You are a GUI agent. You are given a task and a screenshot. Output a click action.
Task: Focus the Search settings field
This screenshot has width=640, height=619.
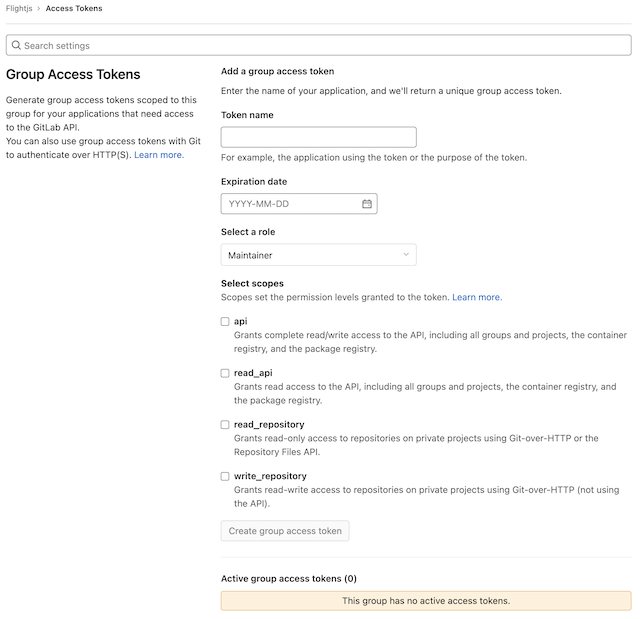click(320, 46)
